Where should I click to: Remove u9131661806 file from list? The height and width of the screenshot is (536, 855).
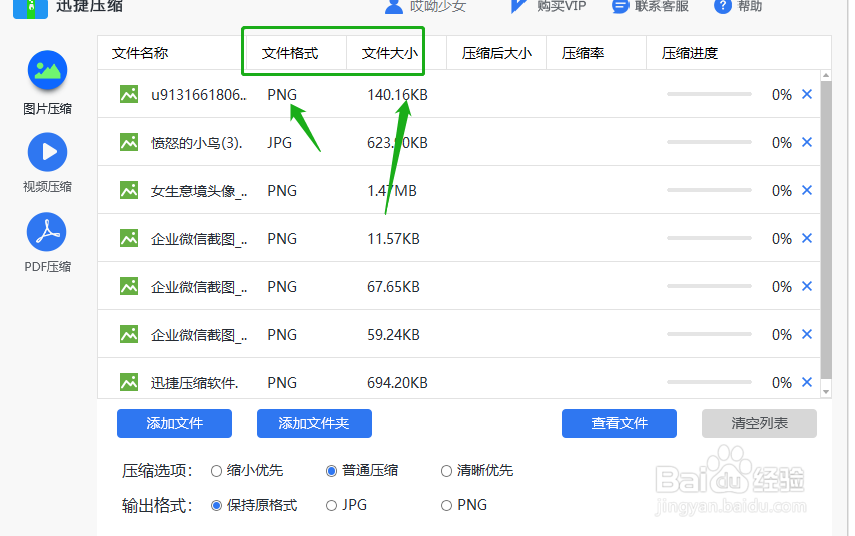[x=807, y=94]
